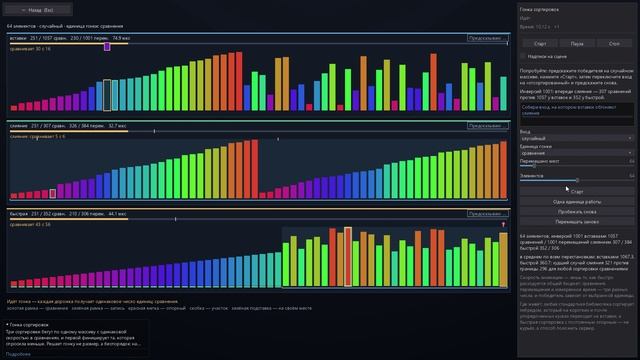
Task: Click the вставки lane stats line
Action: [70, 38]
